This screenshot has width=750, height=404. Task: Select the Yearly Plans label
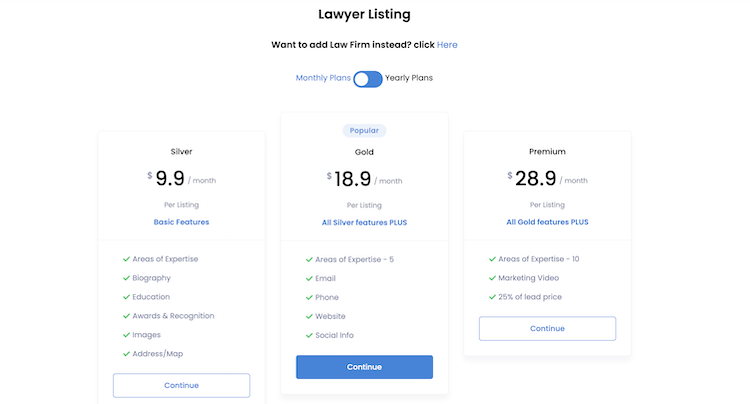click(409, 78)
